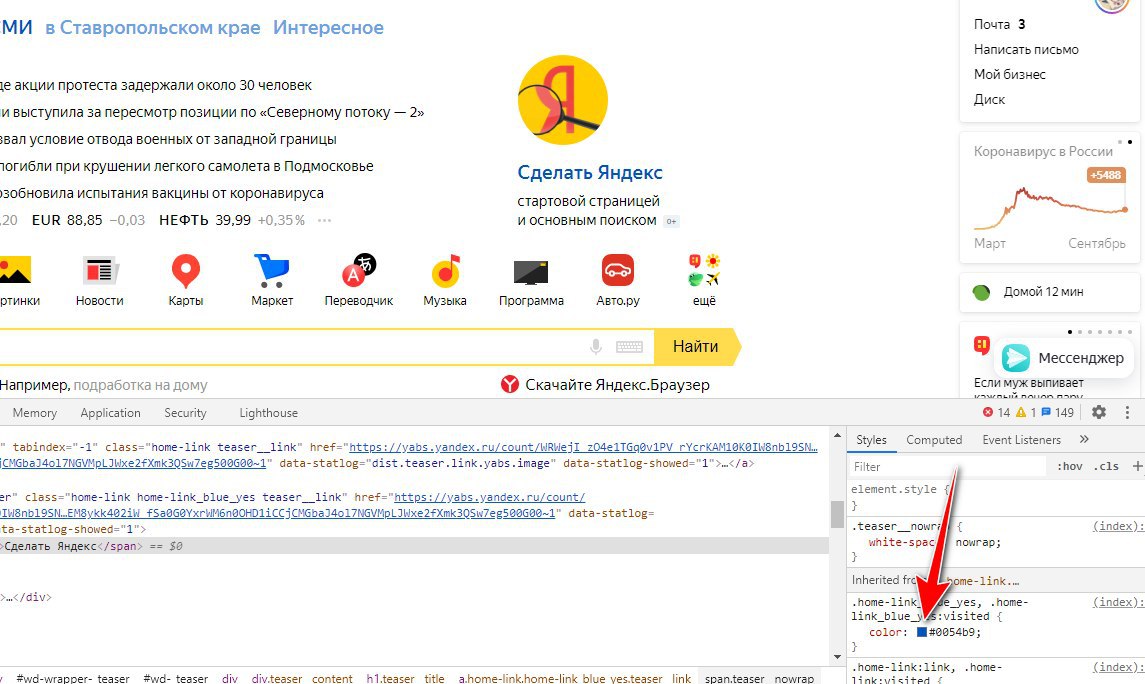The height and width of the screenshot is (684, 1145).
Task: Select span.teaser nowrap breadcrumb
Action: (759, 678)
